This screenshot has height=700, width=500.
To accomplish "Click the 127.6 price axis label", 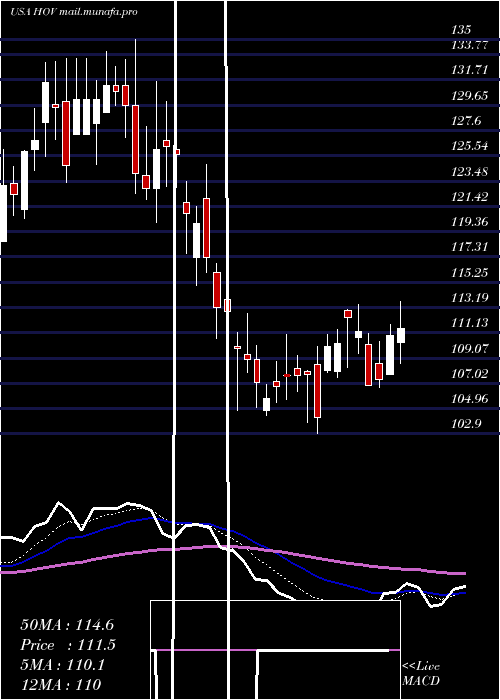I will tap(467, 121).
